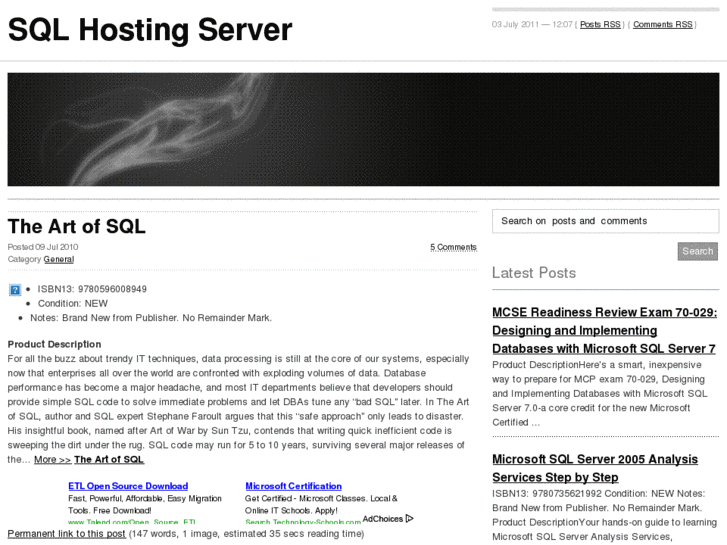727x545 pixels.
Task: Open the General category link
Action: tap(59, 259)
